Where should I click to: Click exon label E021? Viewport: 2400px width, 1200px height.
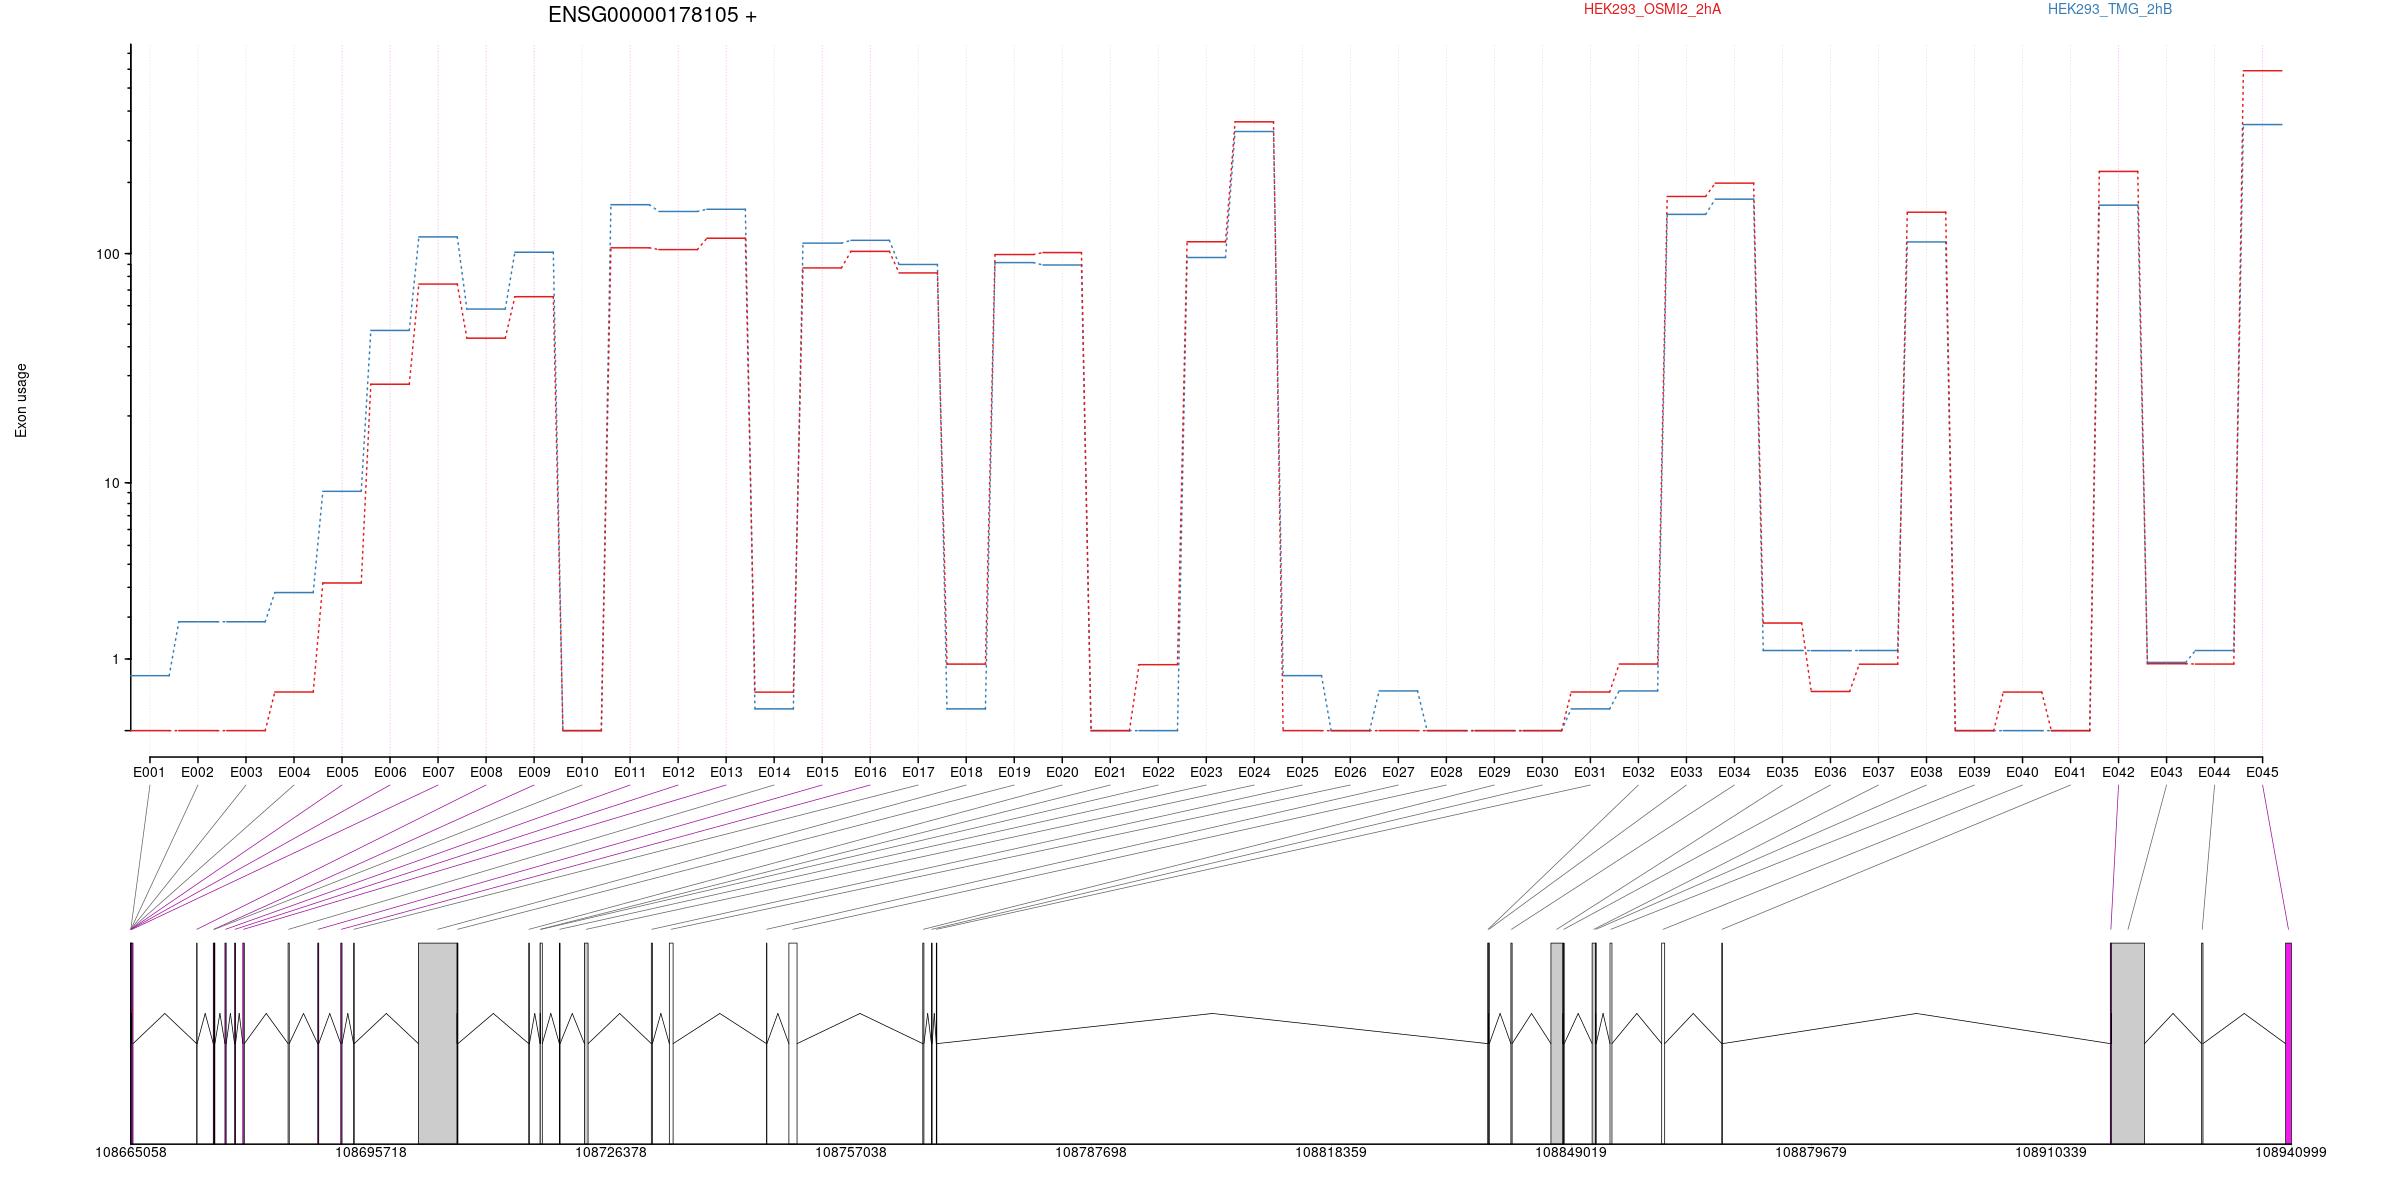(1110, 772)
